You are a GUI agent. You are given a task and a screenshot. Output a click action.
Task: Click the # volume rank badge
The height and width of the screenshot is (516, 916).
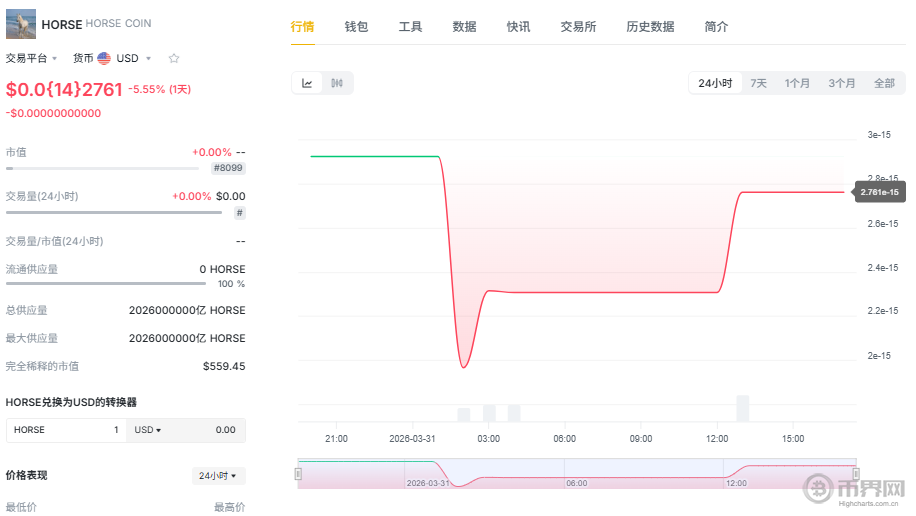coord(240,213)
